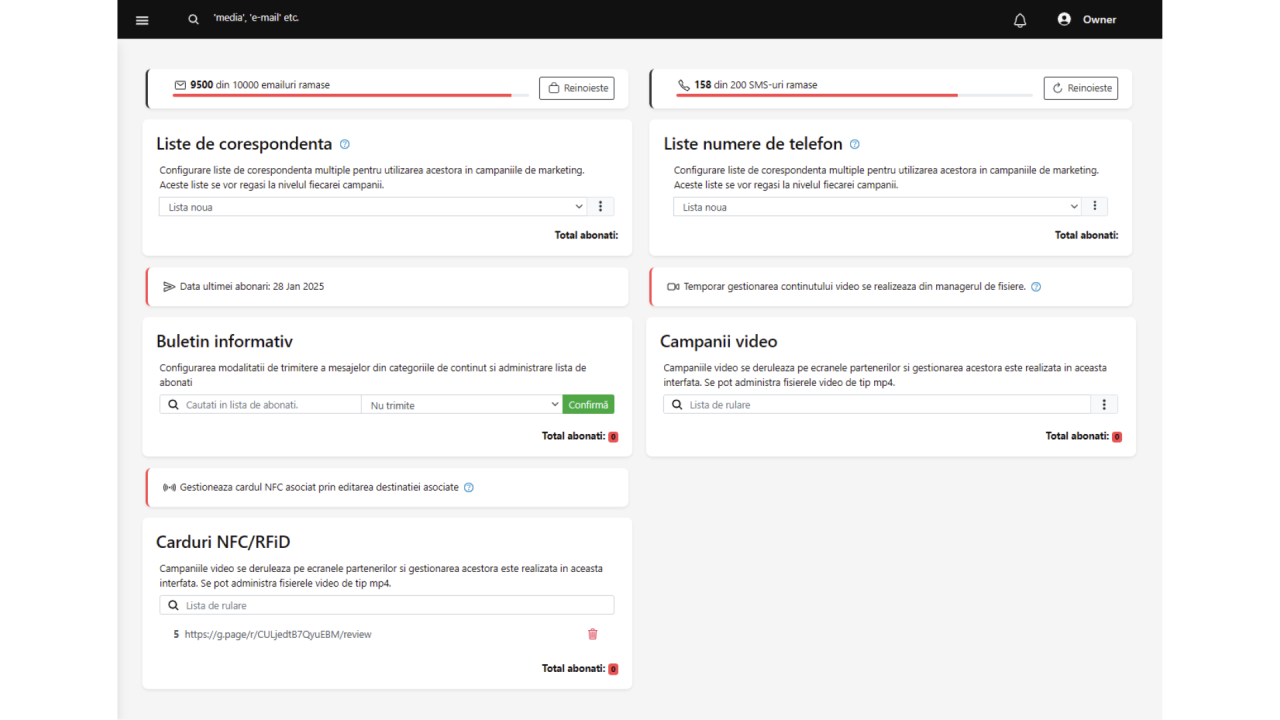Click help icon next to Liste de corespondenta
Screen dimensions: 1280x720
pos(345,144)
